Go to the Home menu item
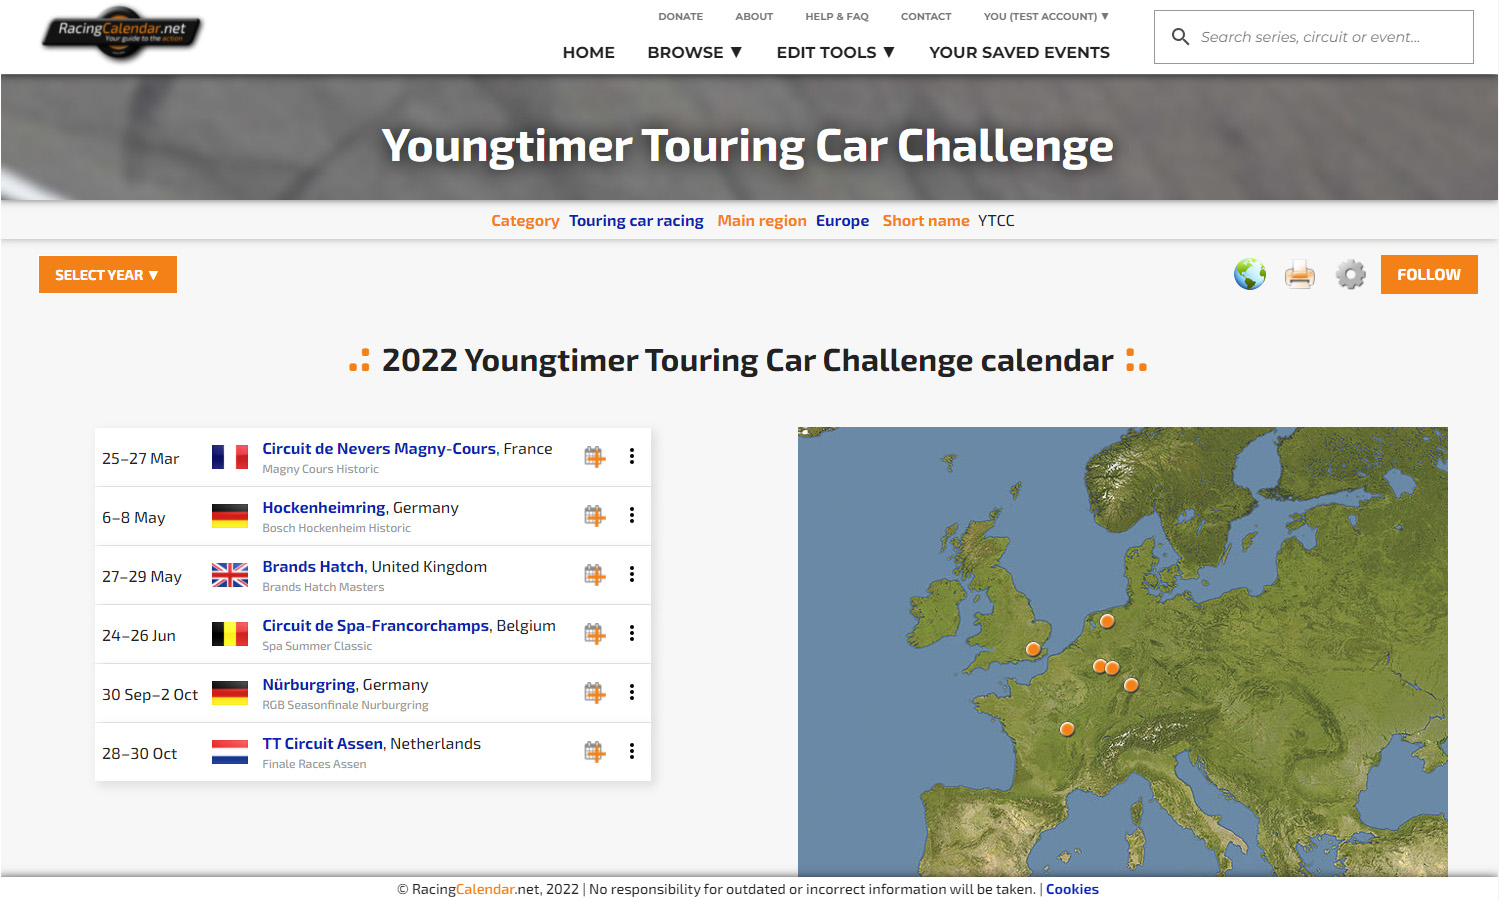Image resolution: width=1500 pixels, height=900 pixels. click(x=589, y=52)
